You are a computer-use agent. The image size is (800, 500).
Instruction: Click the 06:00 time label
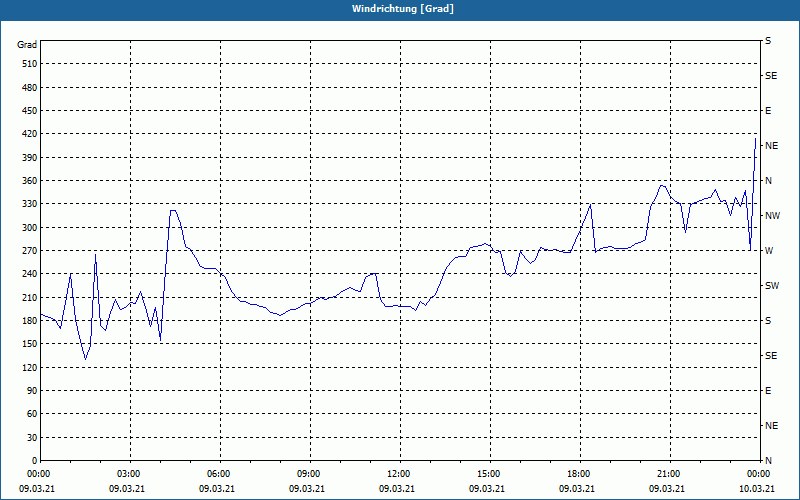pyautogui.click(x=220, y=474)
